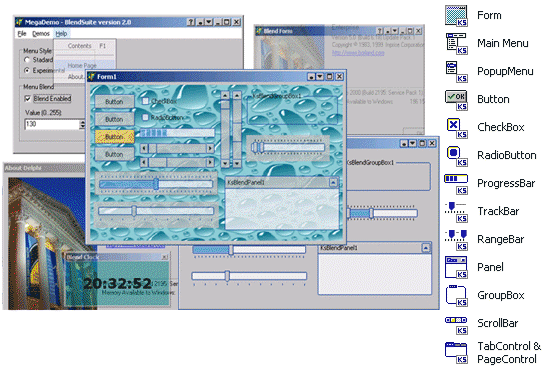
Task: Pick the CheckBox component icon
Action: pyautogui.click(x=456, y=128)
